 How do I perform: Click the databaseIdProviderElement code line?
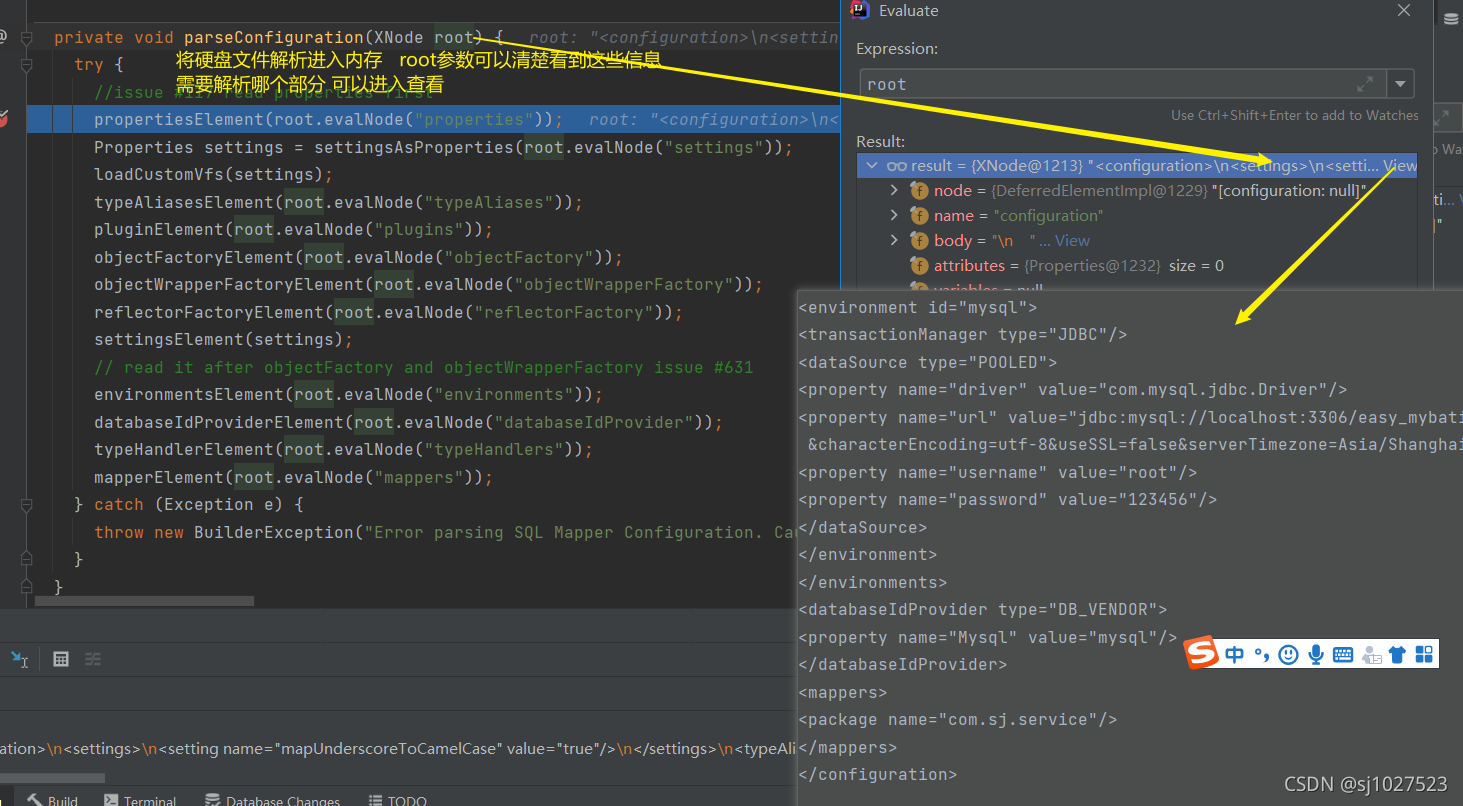click(x=408, y=422)
